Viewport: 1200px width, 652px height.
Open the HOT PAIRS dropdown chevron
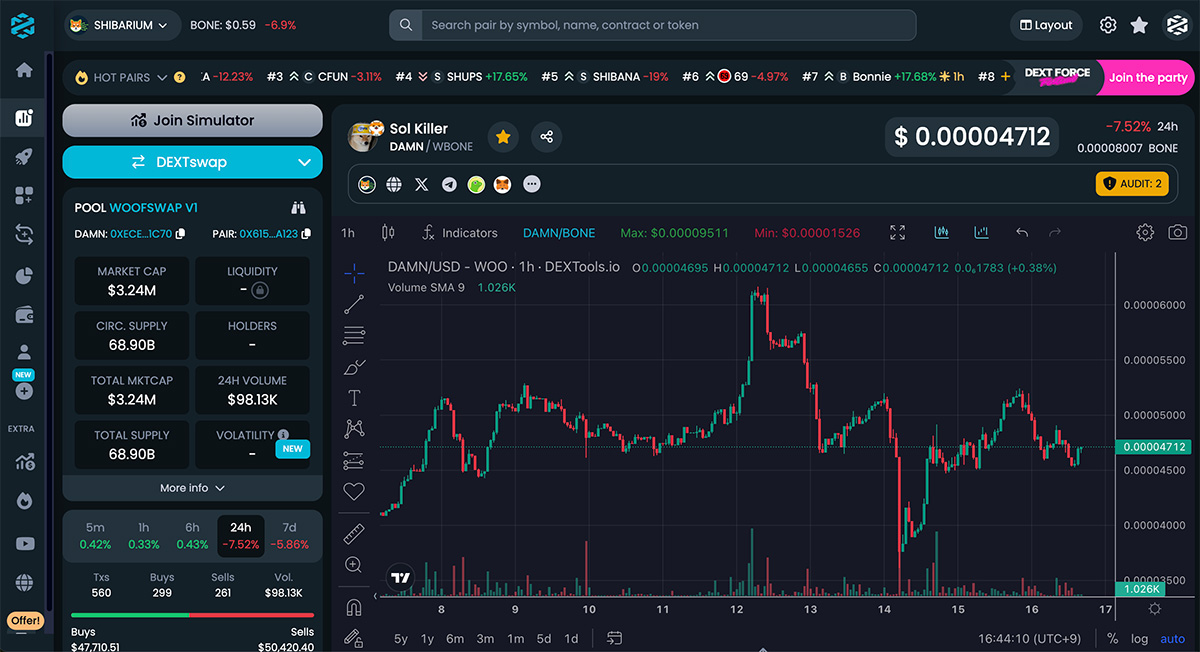(x=162, y=77)
